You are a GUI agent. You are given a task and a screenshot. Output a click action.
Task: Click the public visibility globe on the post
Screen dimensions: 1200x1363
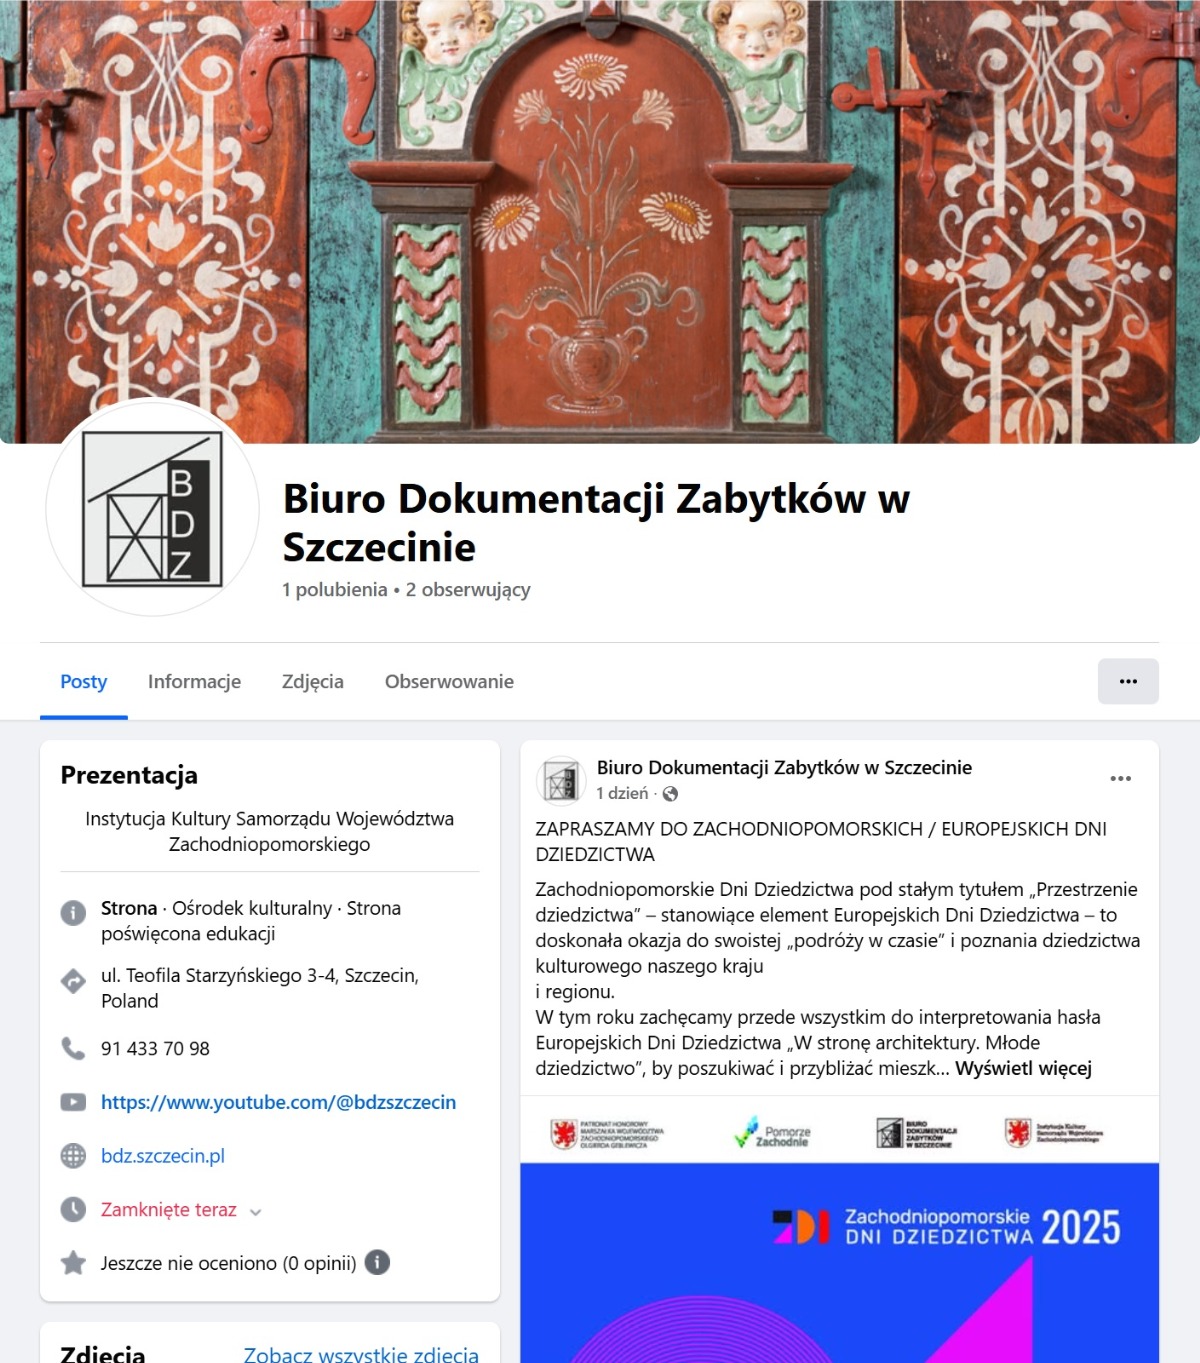(x=670, y=794)
